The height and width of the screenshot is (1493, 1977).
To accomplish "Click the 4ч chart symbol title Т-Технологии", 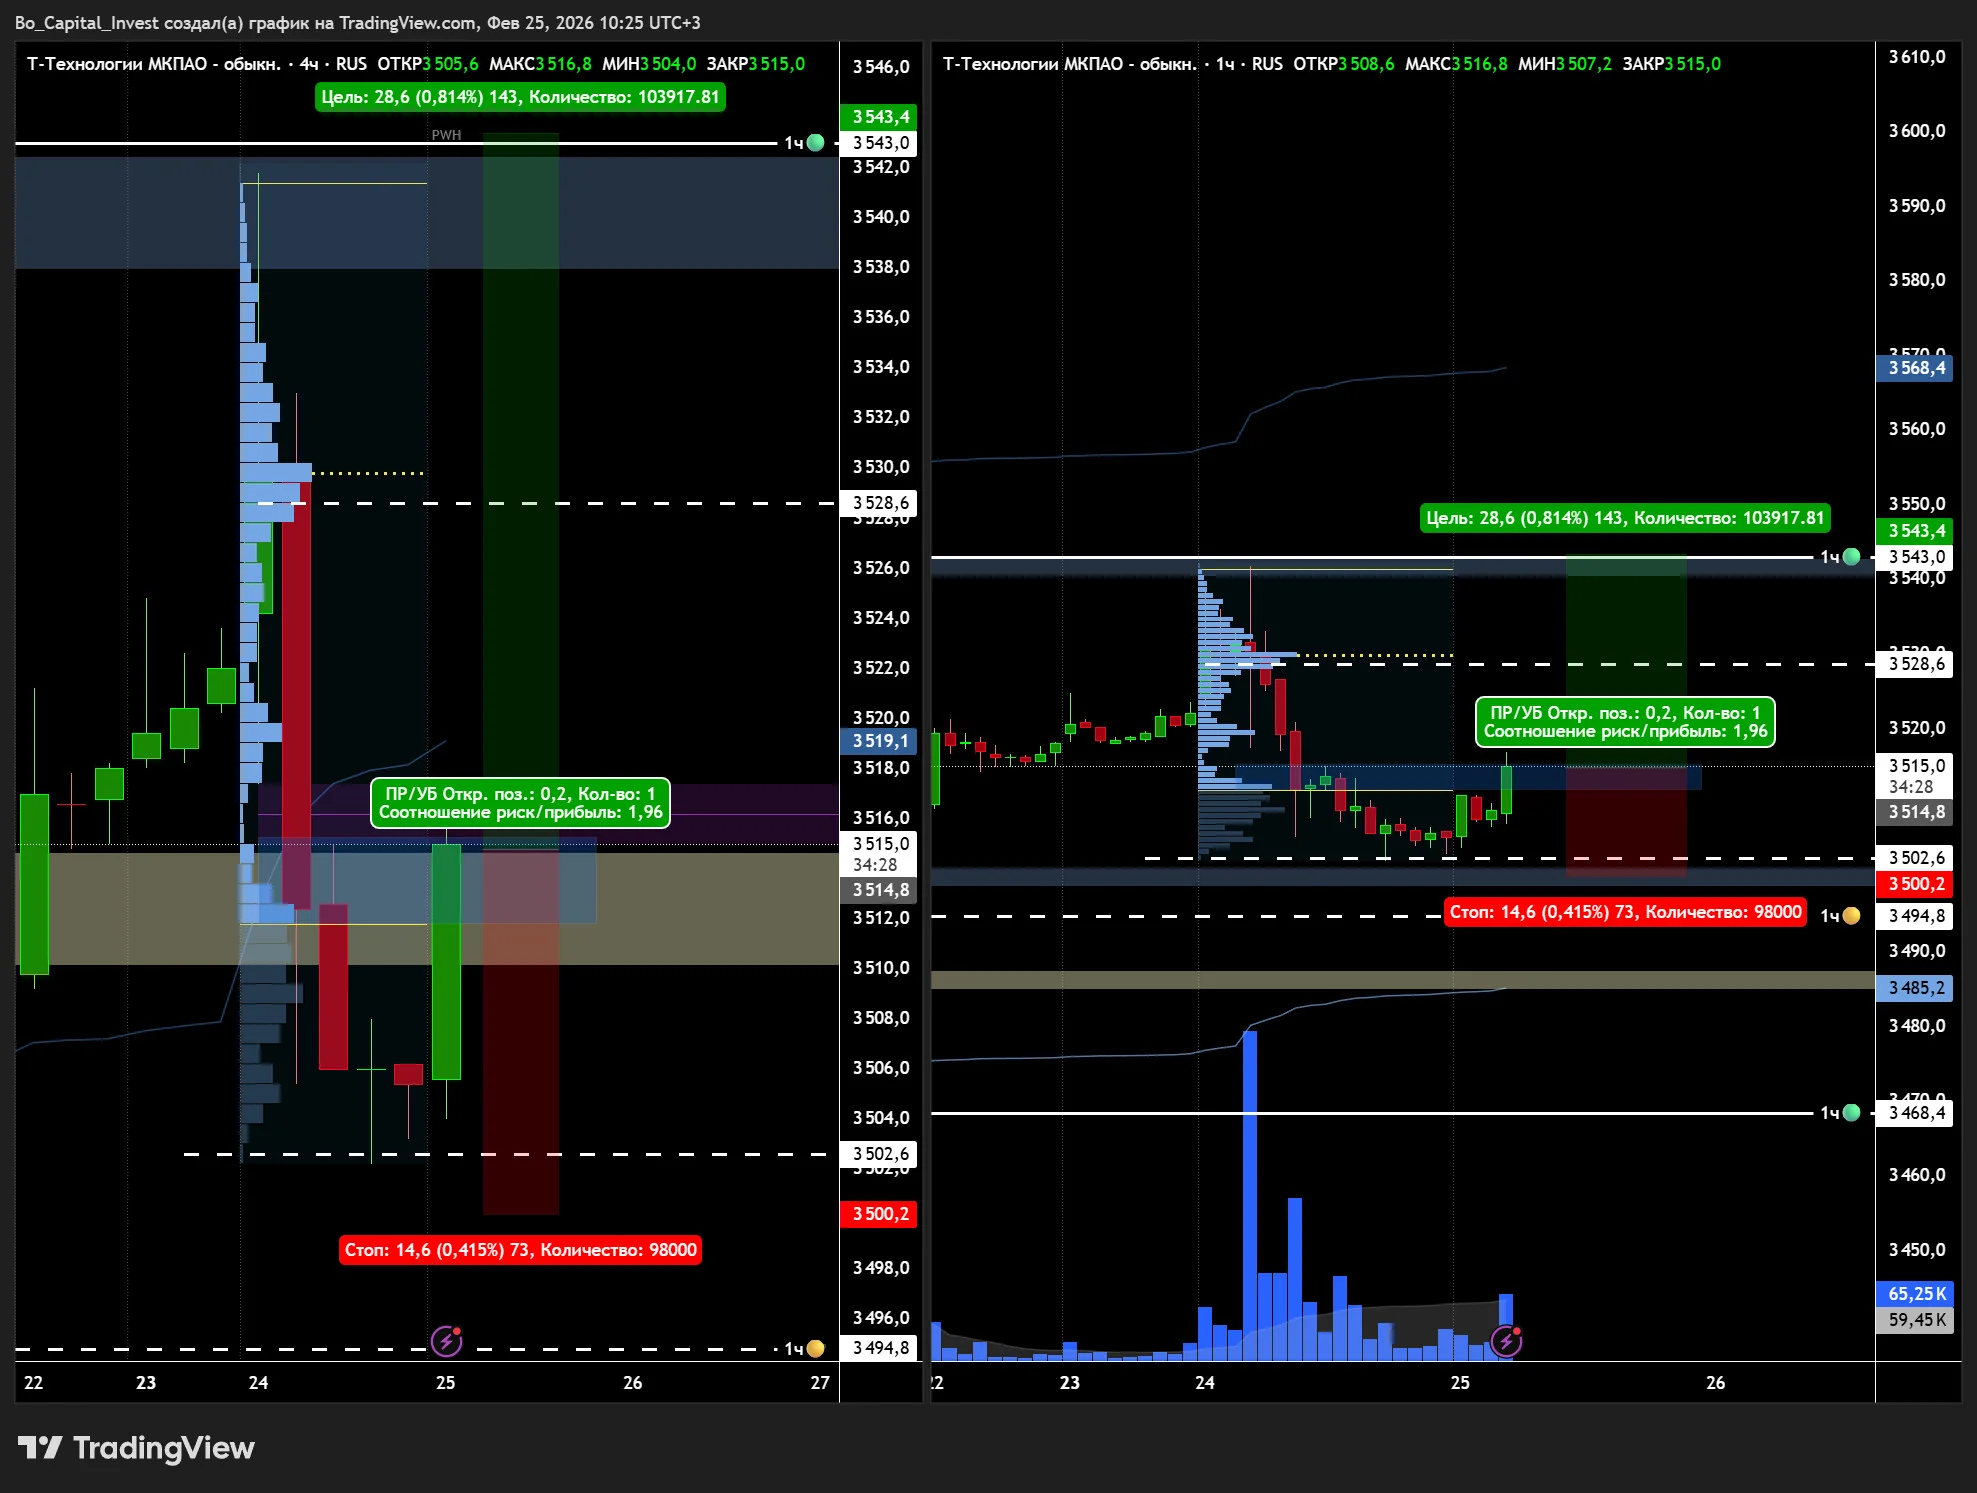I will pyautogui.click(x=153, y=64).
